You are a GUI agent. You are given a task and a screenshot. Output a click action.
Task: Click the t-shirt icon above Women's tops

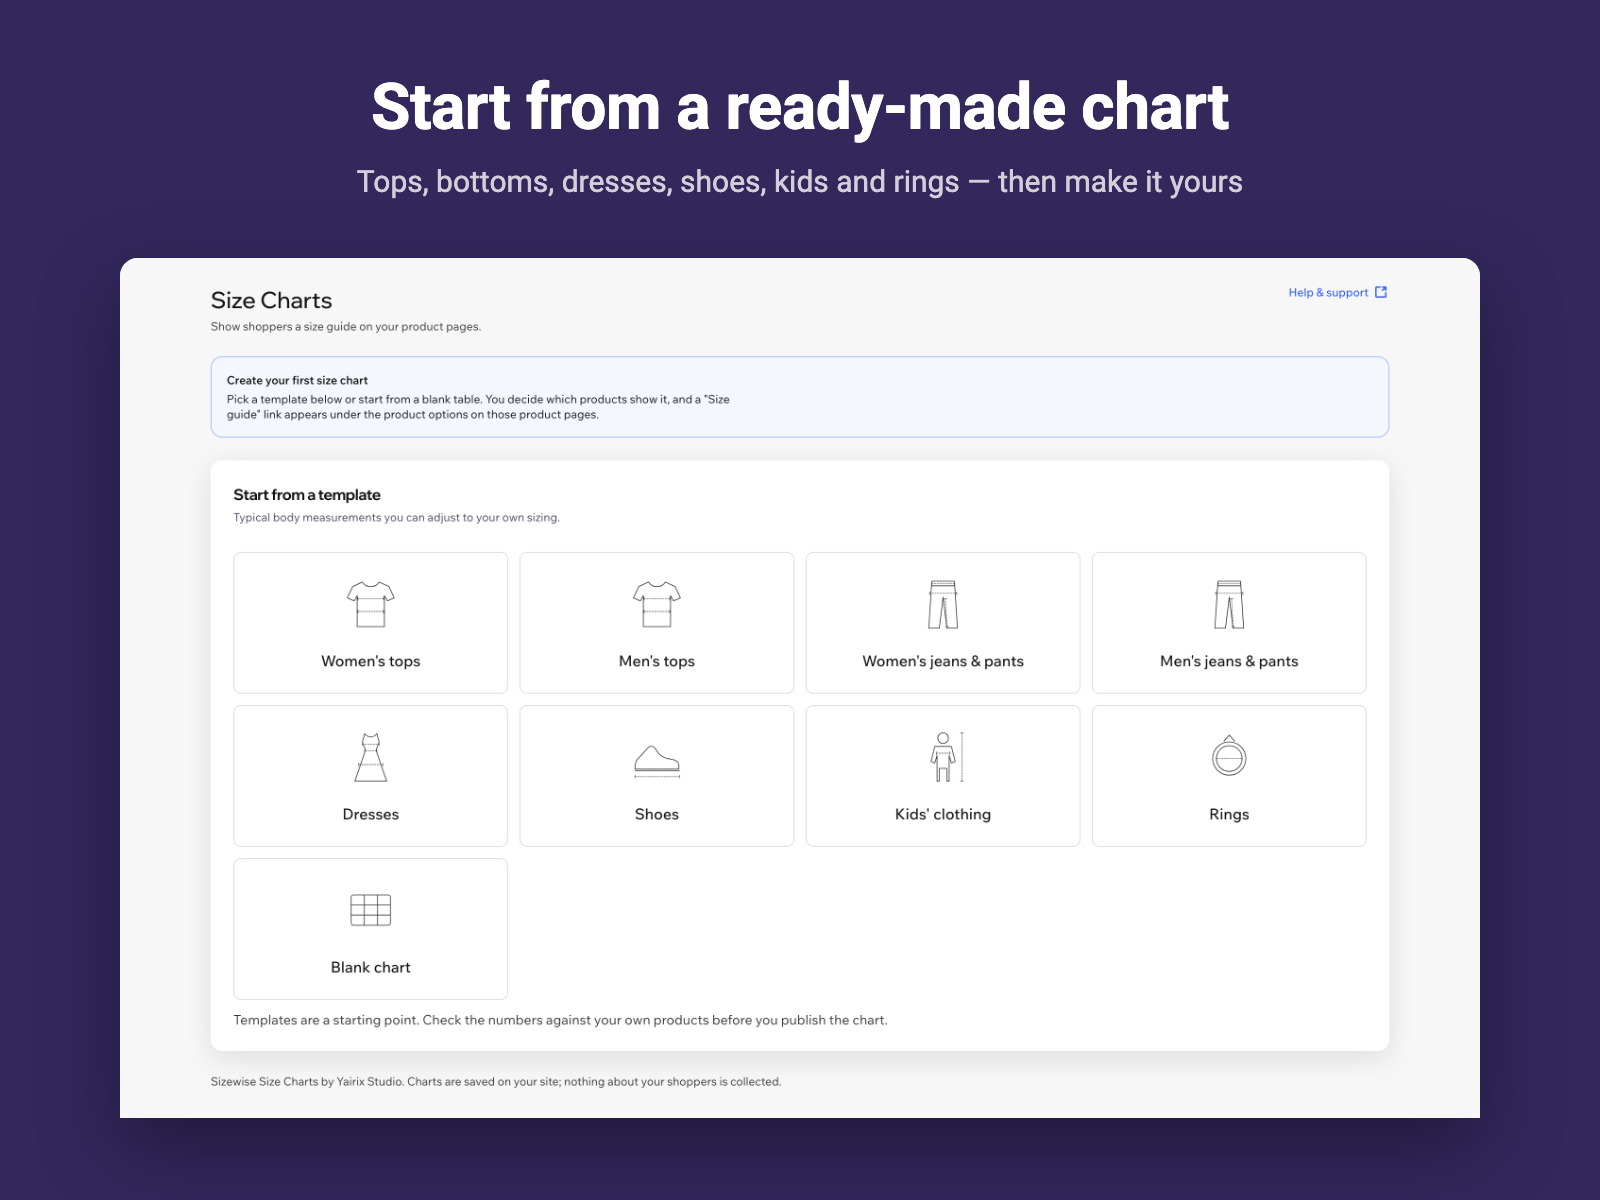(x=370, y=604)
